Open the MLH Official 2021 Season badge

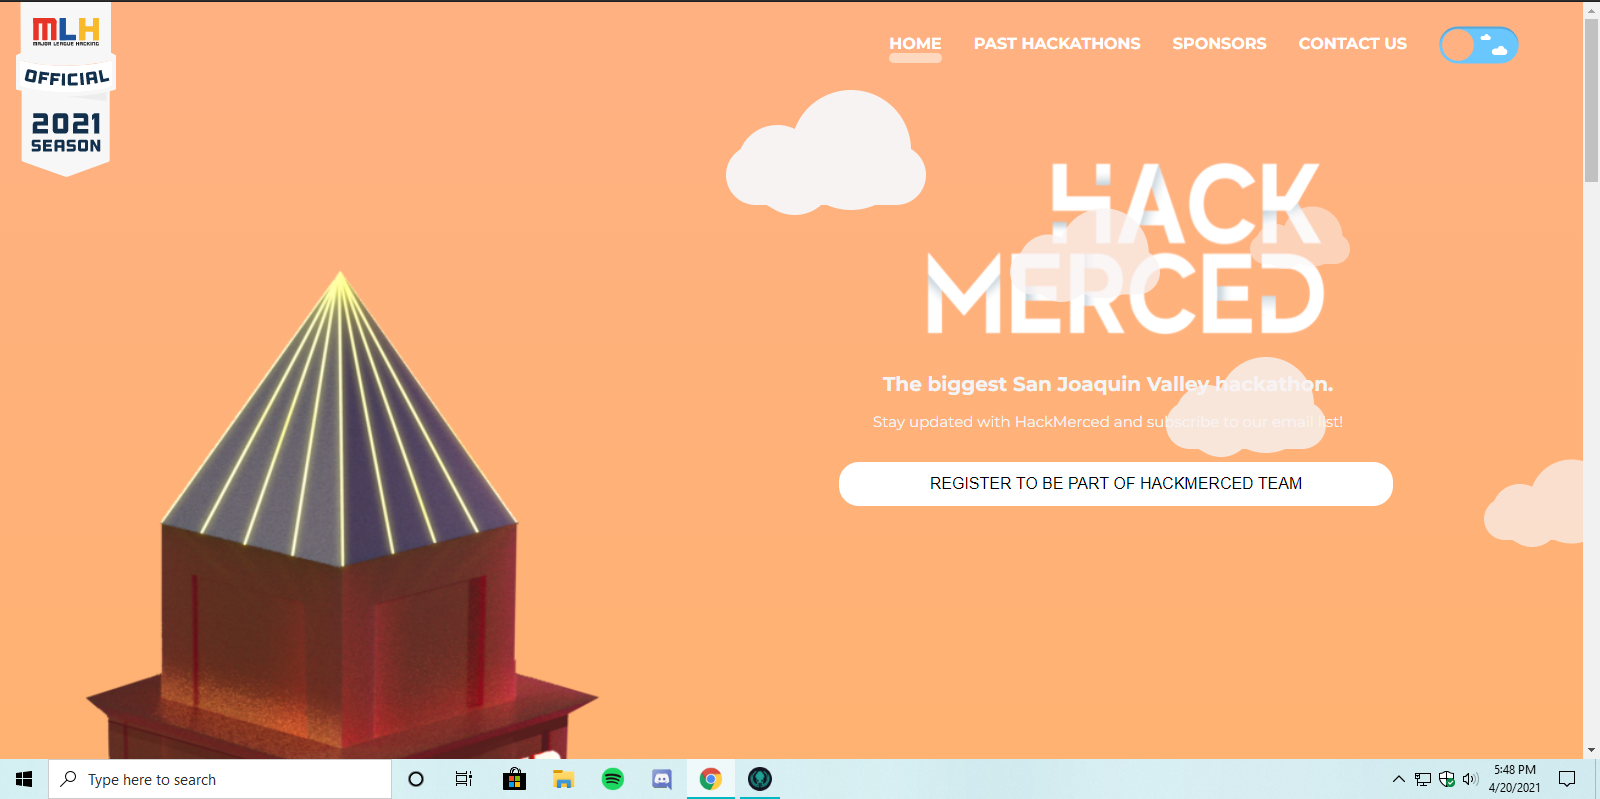click(66, 89)
